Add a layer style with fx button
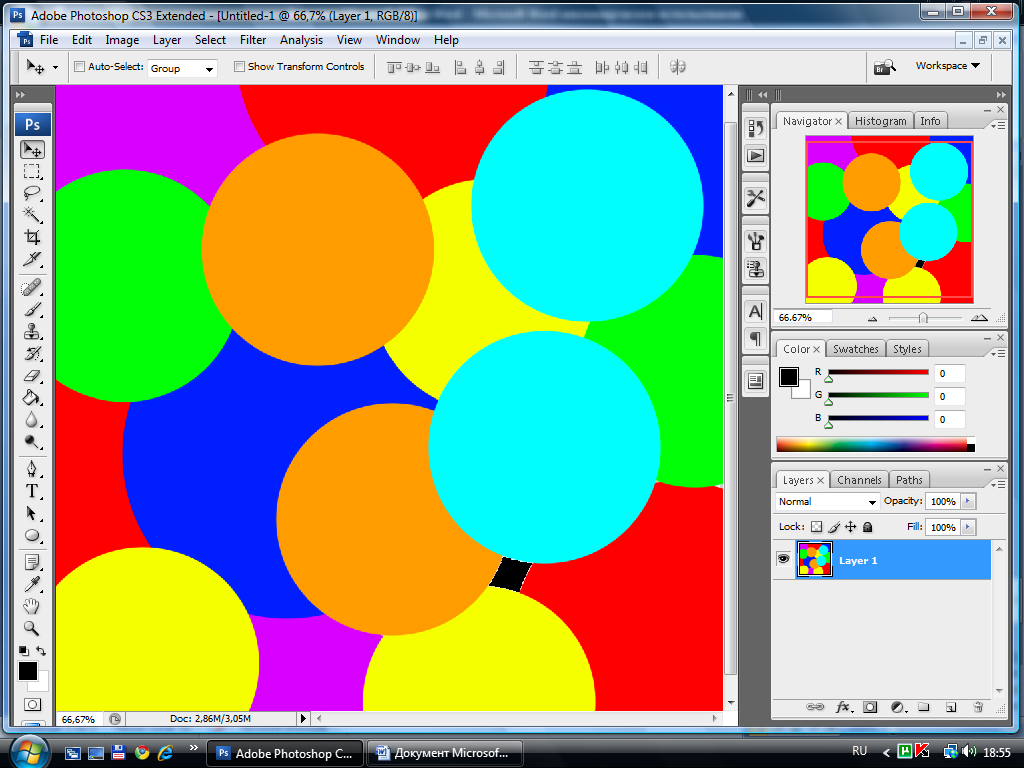The height and width of the screenshot is (768, 1024). [844, 707]
